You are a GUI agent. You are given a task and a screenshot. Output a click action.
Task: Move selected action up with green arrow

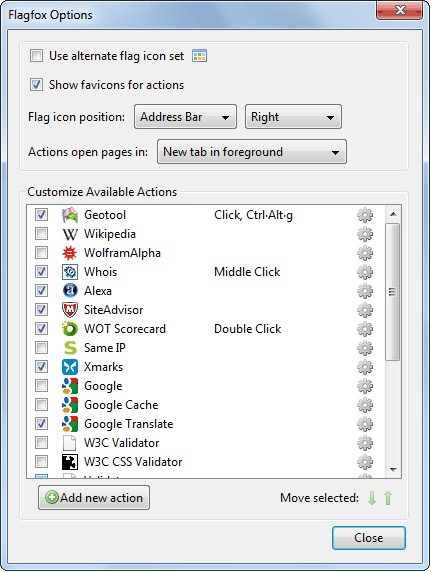pyautogui.click(x=388, y=498)
